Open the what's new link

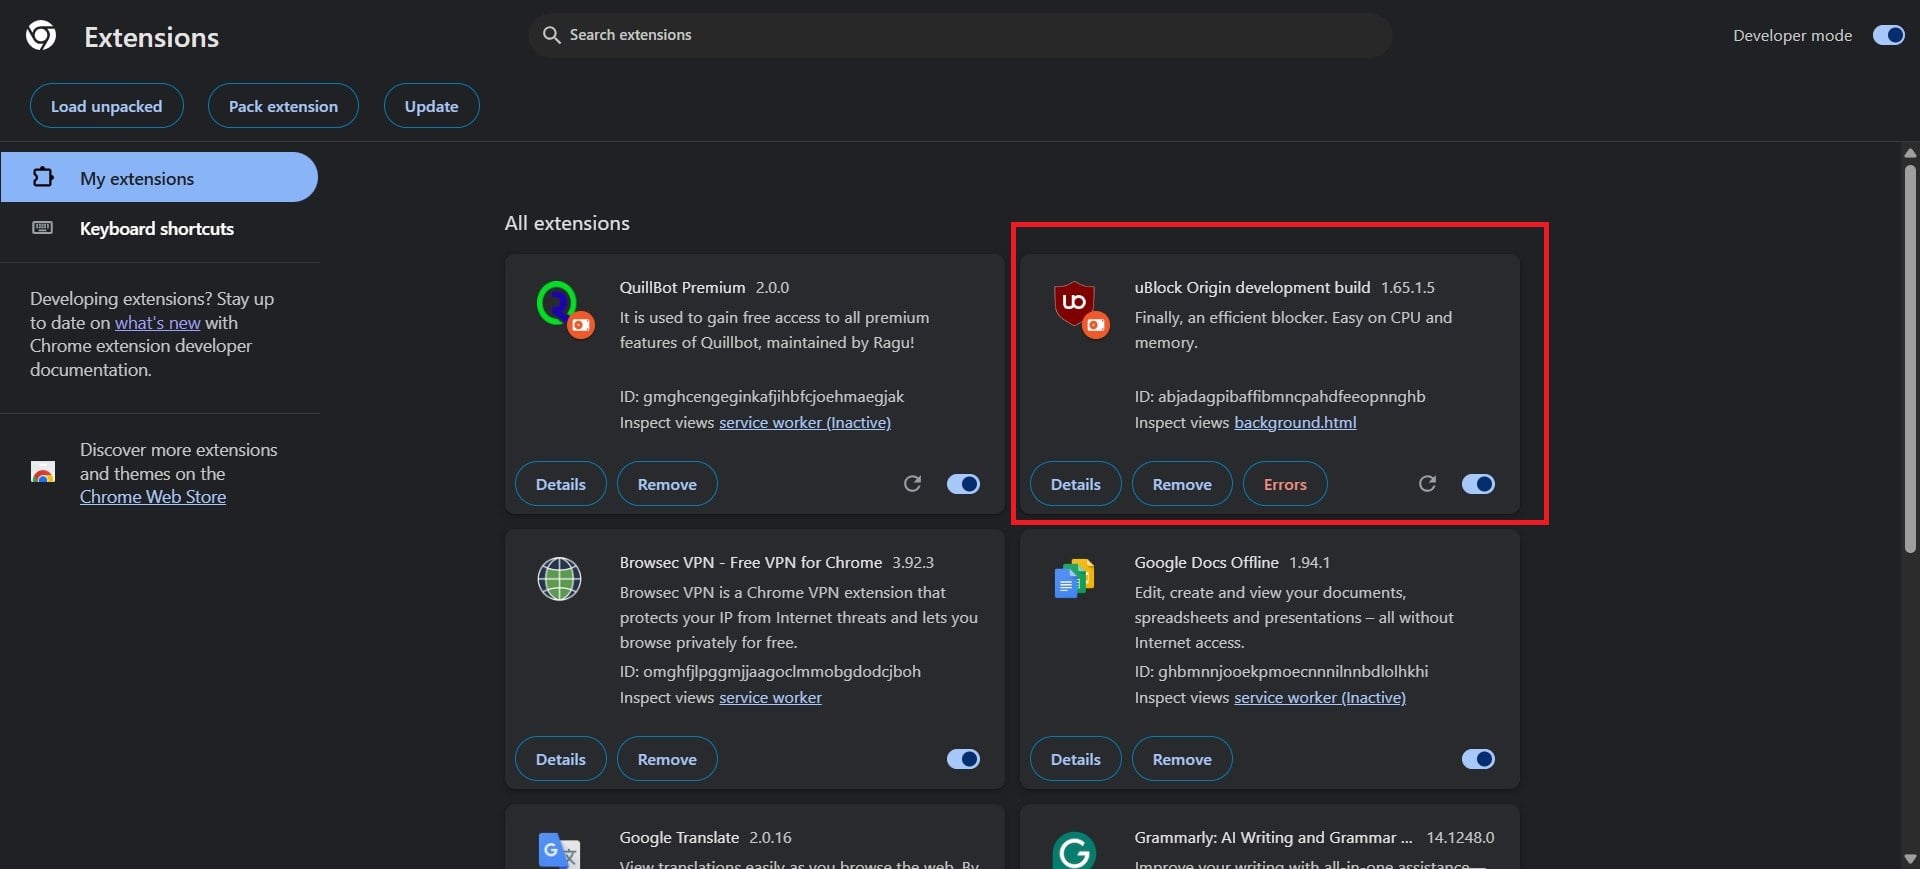(158, 322)
